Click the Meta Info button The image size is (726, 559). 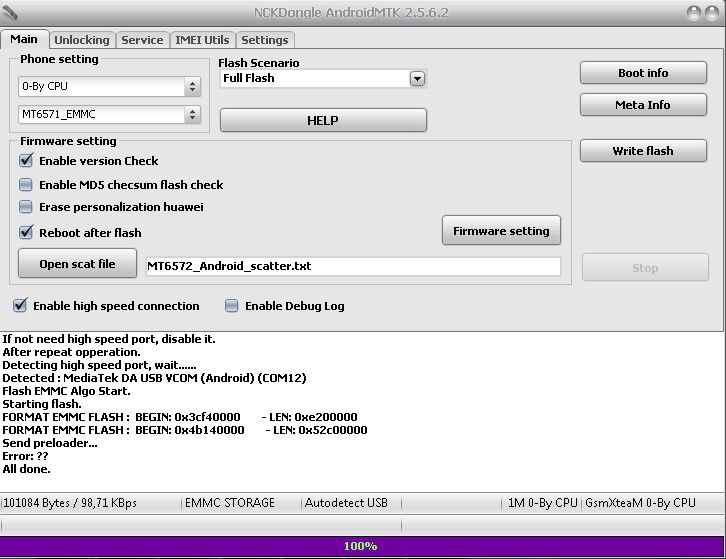point(643,105)
